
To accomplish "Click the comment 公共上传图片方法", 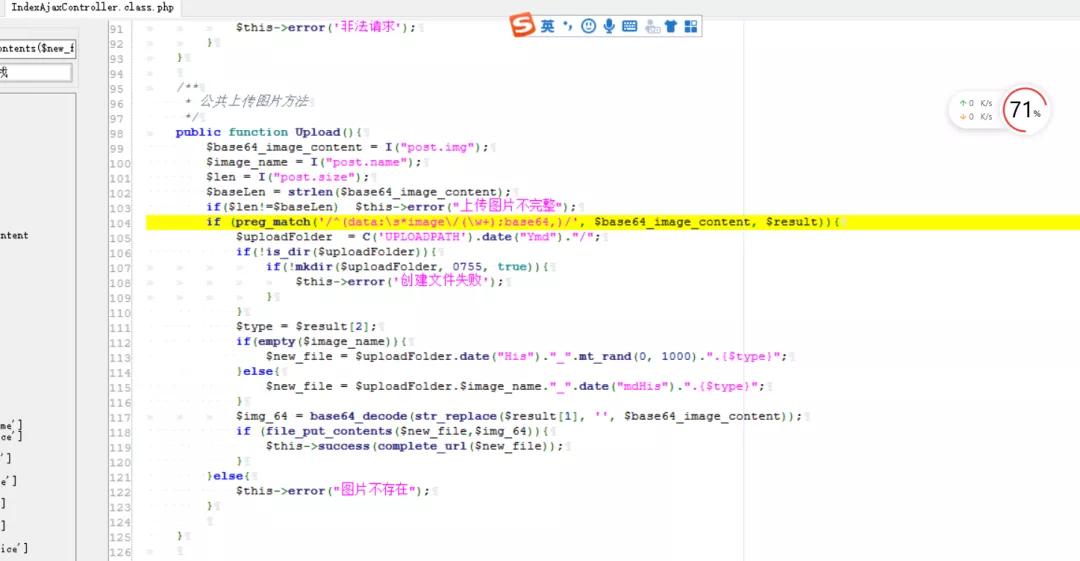I will [x=254, y=101].
